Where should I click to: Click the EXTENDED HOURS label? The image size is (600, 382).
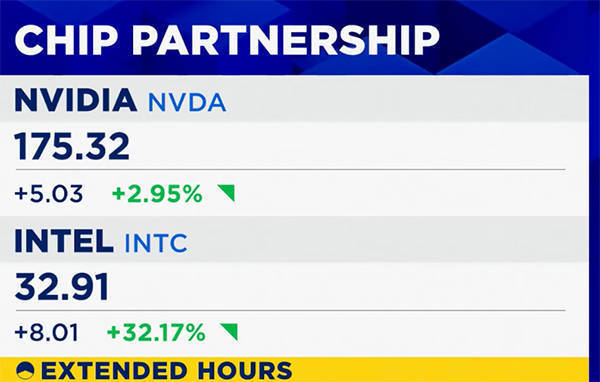[x=166, y=371]
